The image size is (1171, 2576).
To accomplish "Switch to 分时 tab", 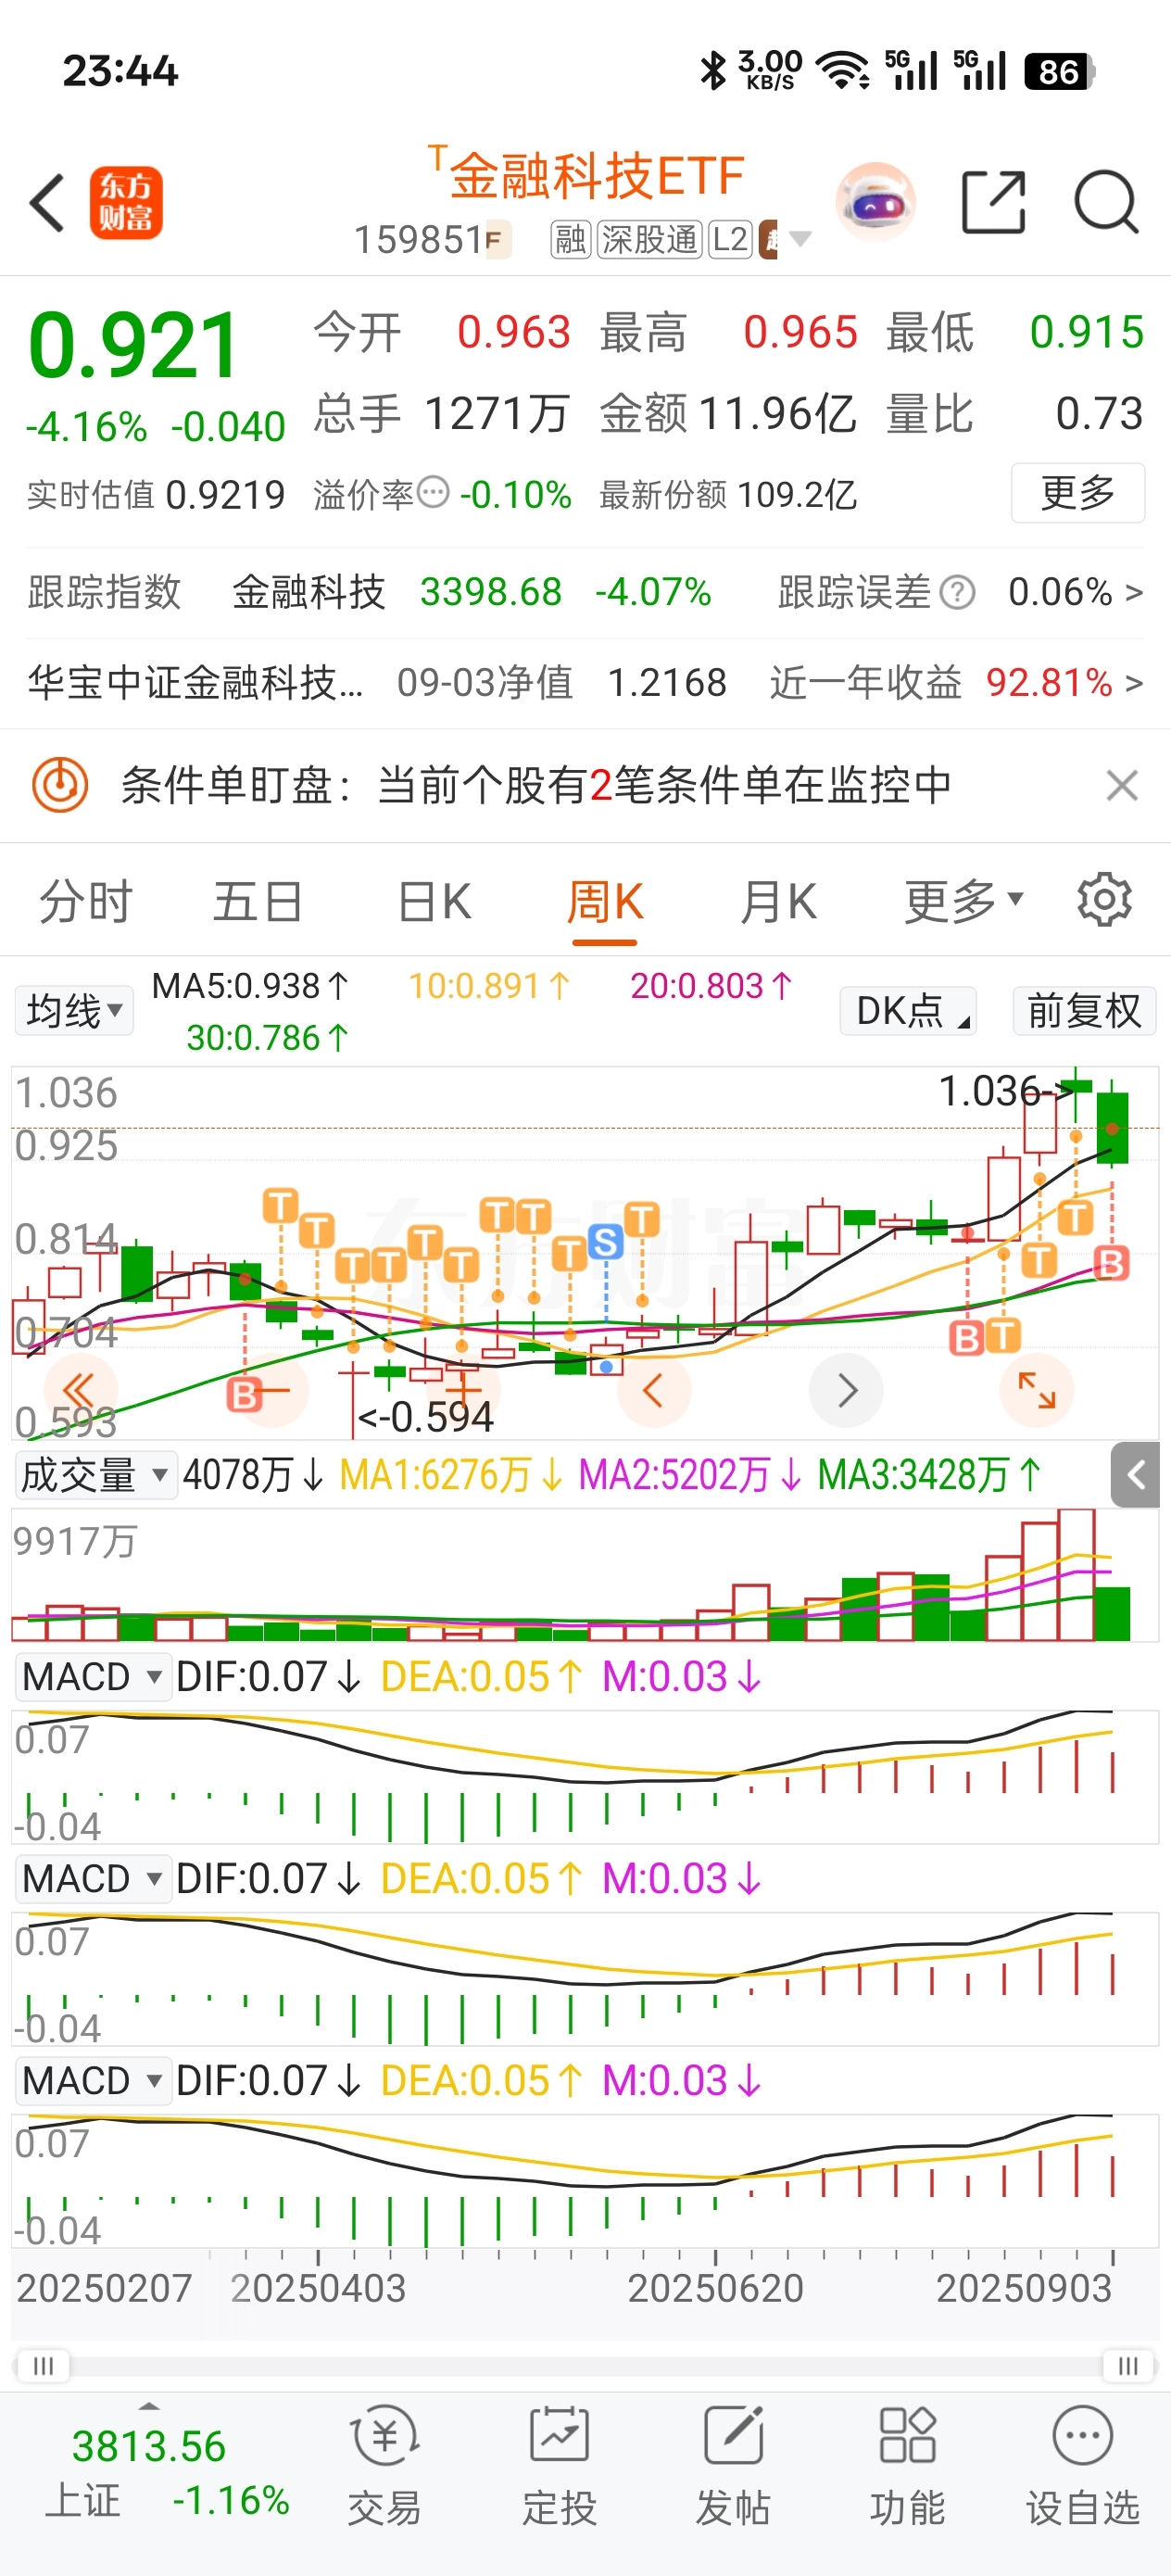I will (x=86, y=901).
